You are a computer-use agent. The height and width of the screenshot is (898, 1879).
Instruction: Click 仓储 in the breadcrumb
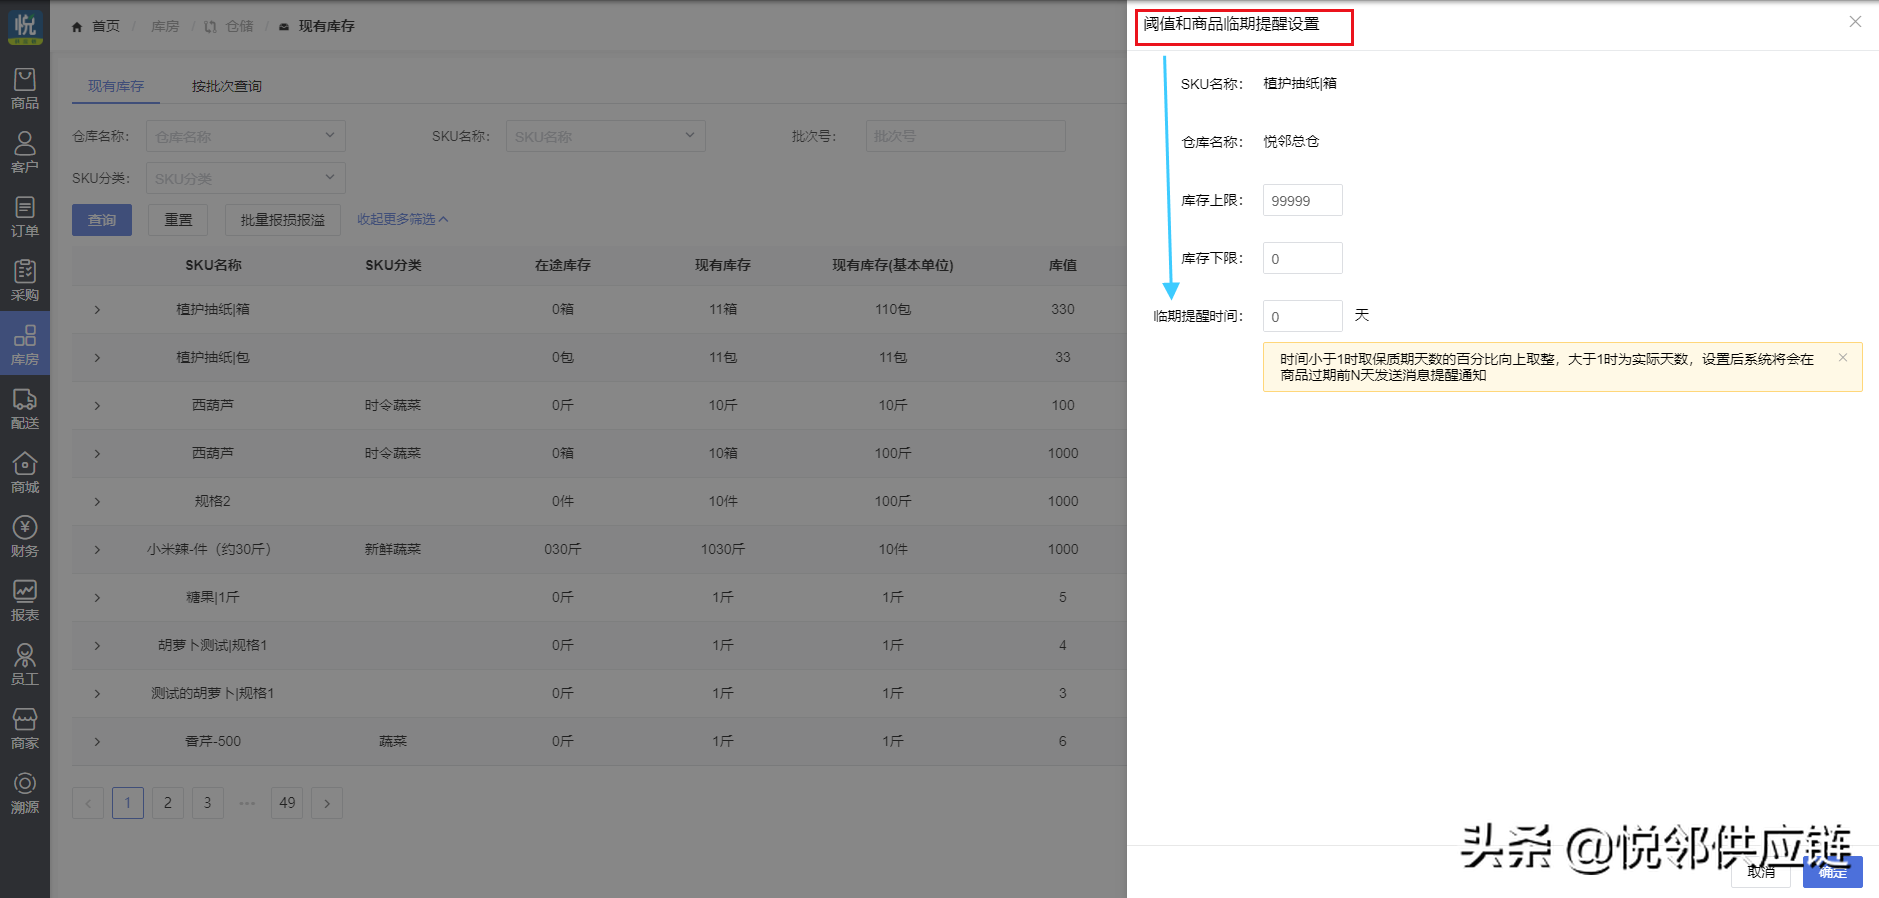239,26
